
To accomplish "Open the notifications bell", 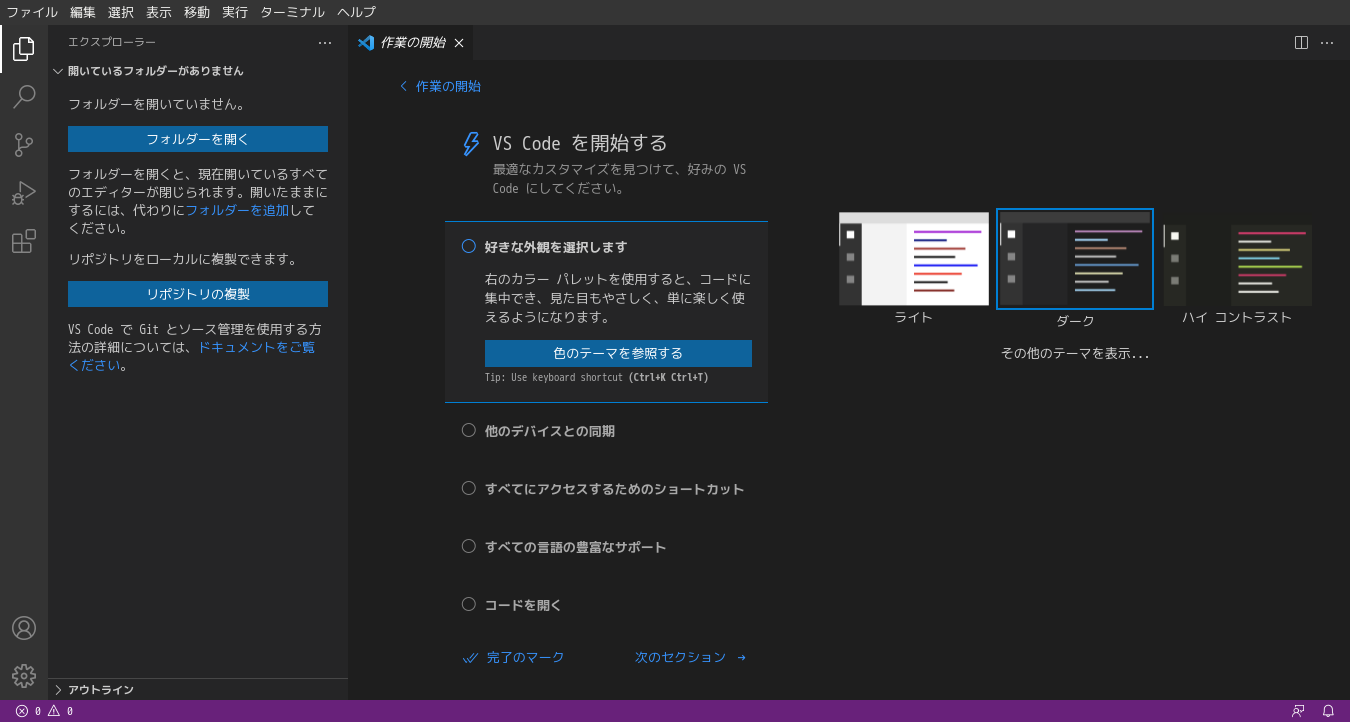I will (x=1328, y=711).
